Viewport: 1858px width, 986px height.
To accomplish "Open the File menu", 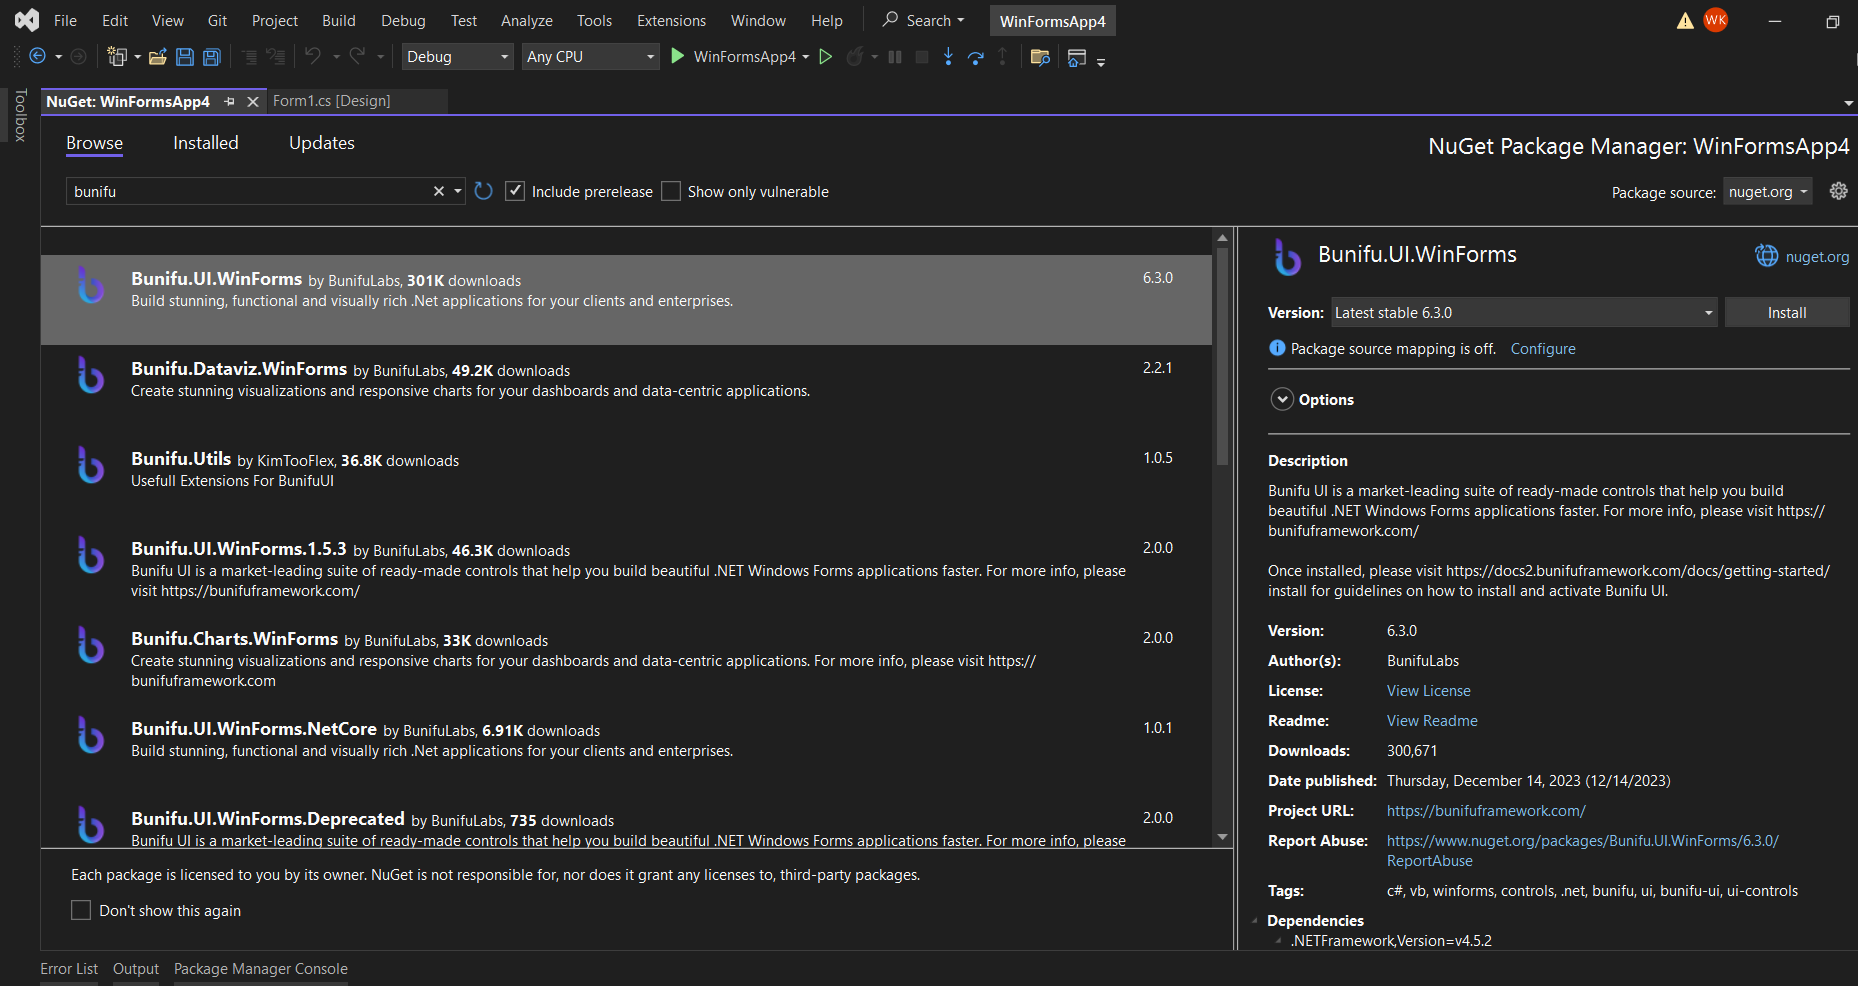I will point(66,21).
